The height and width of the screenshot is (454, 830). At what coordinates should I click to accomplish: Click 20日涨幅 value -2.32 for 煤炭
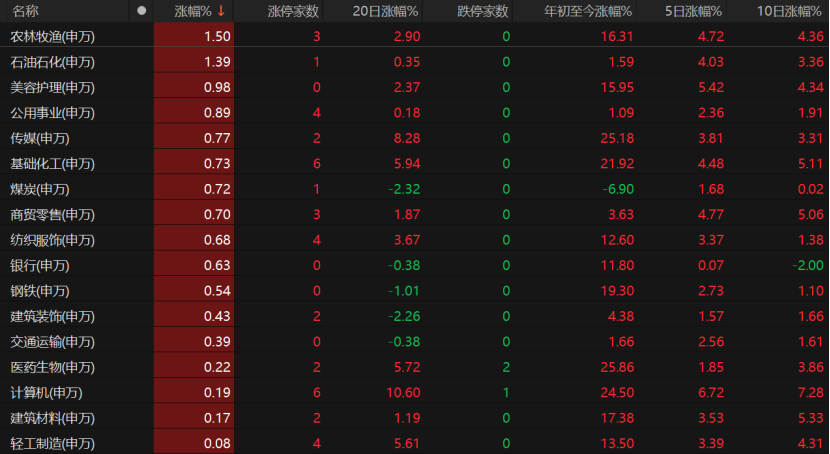tap(404, 189)
